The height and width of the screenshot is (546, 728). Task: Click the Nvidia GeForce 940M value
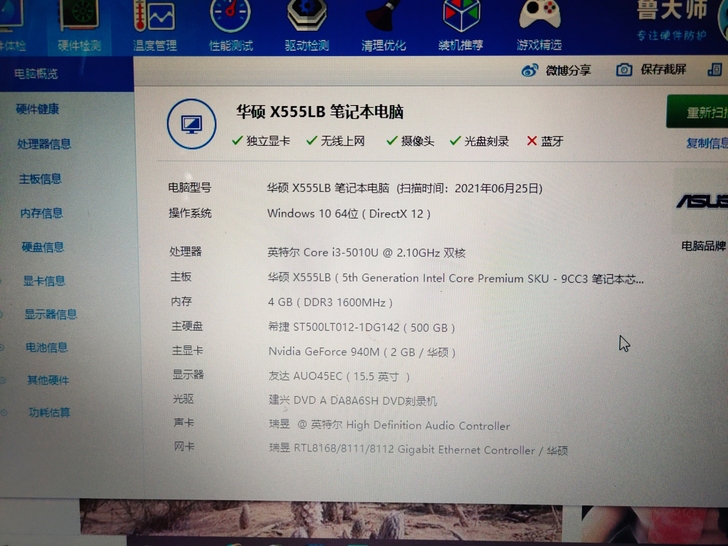362,352
